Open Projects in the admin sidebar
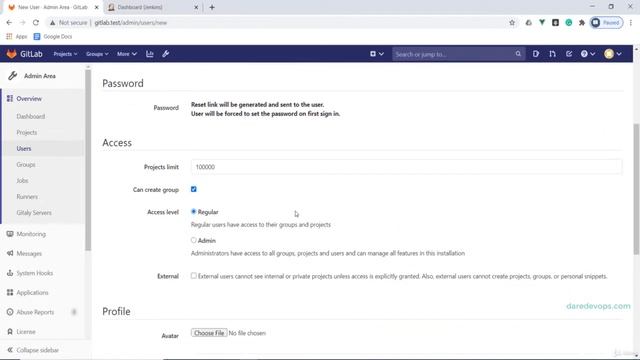Viewport: 640px width, 360px height. (27, 132)
